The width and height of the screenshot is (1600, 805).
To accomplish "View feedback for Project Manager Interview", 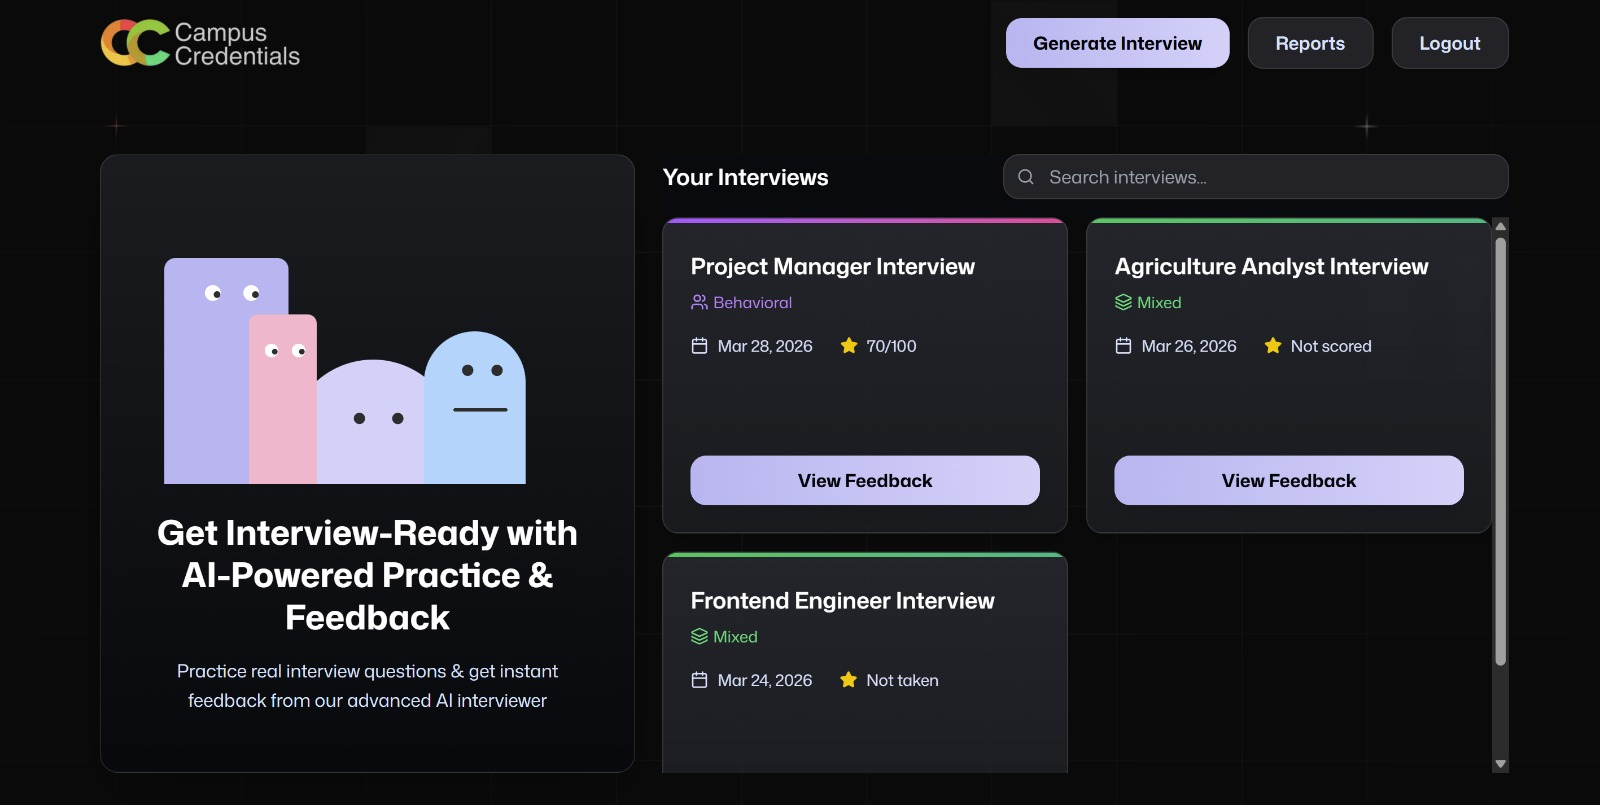I will pyautogui.click(x=865, y=480).
